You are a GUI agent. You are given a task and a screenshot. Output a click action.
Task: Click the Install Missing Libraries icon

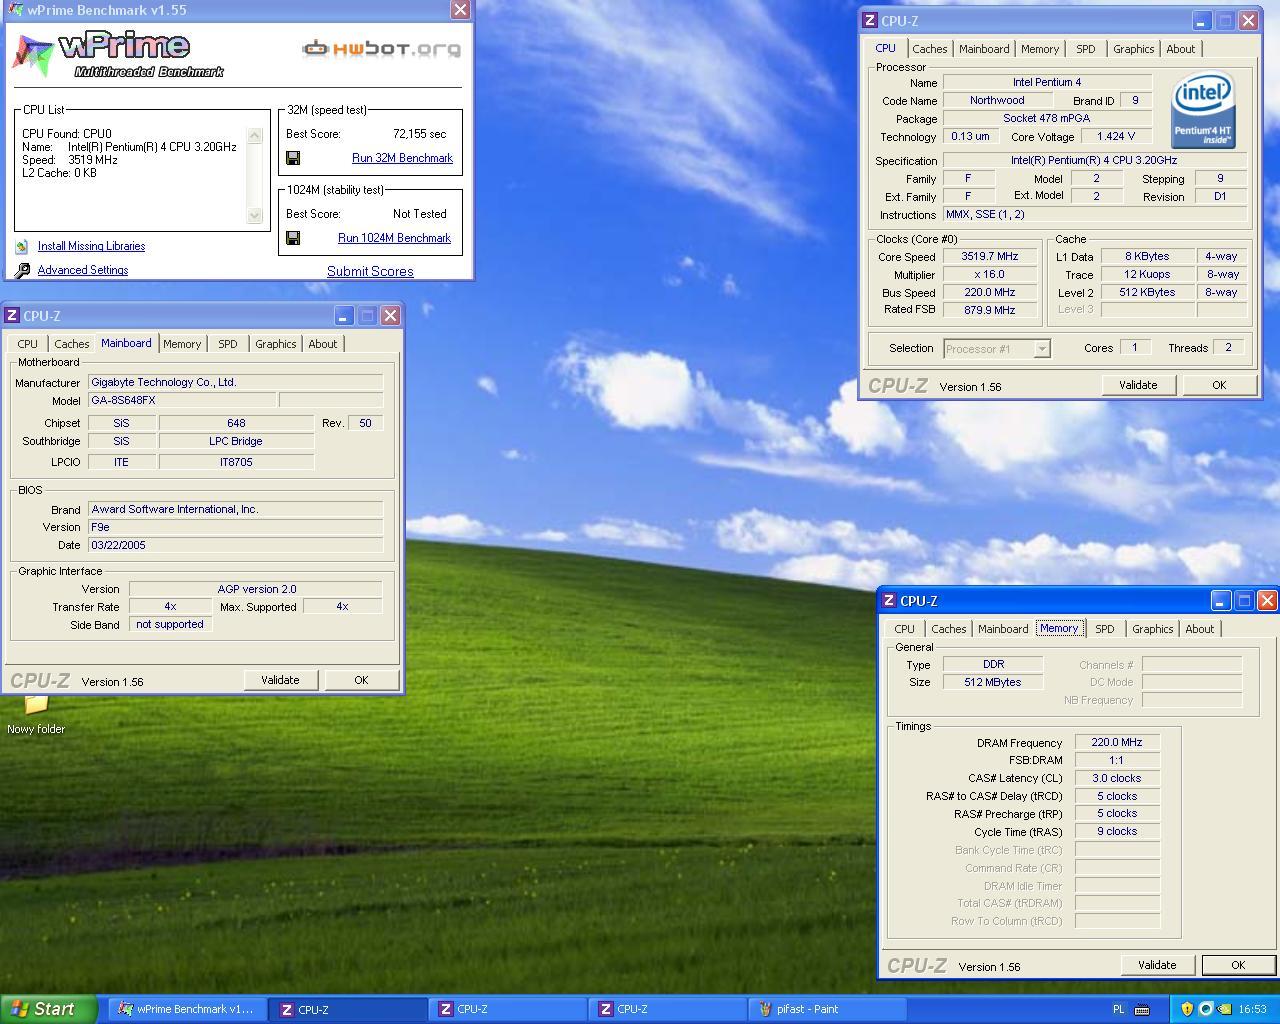click(x=22, y=246)
